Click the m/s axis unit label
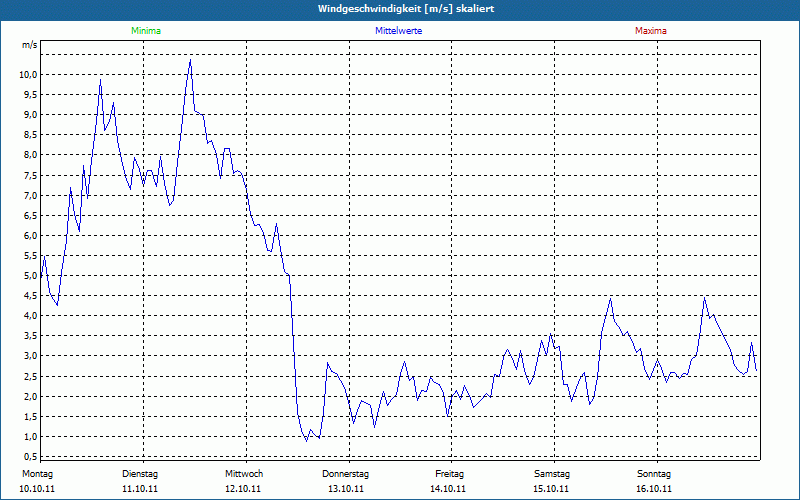 [30, 45]
